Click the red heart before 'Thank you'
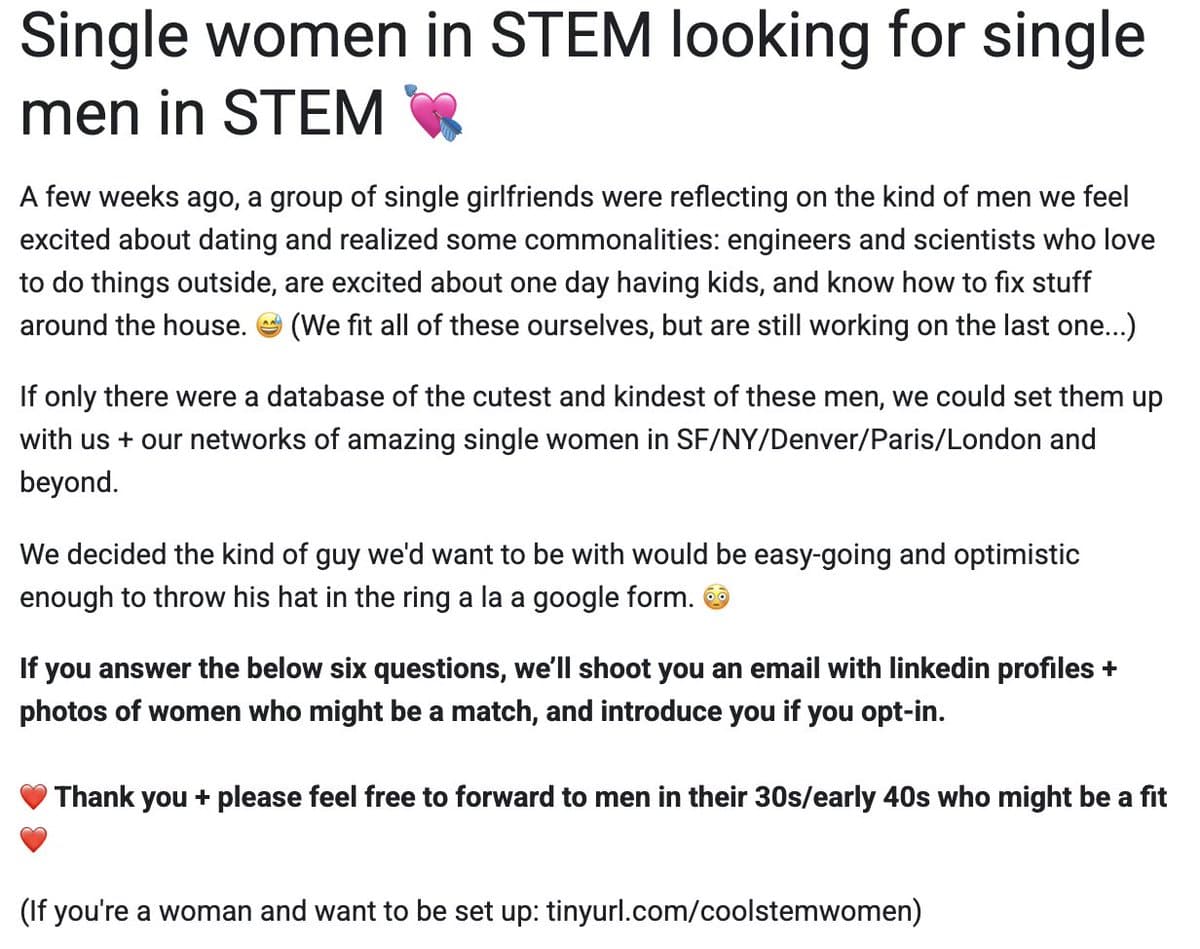1200x949 pixels. pos(34,797)
